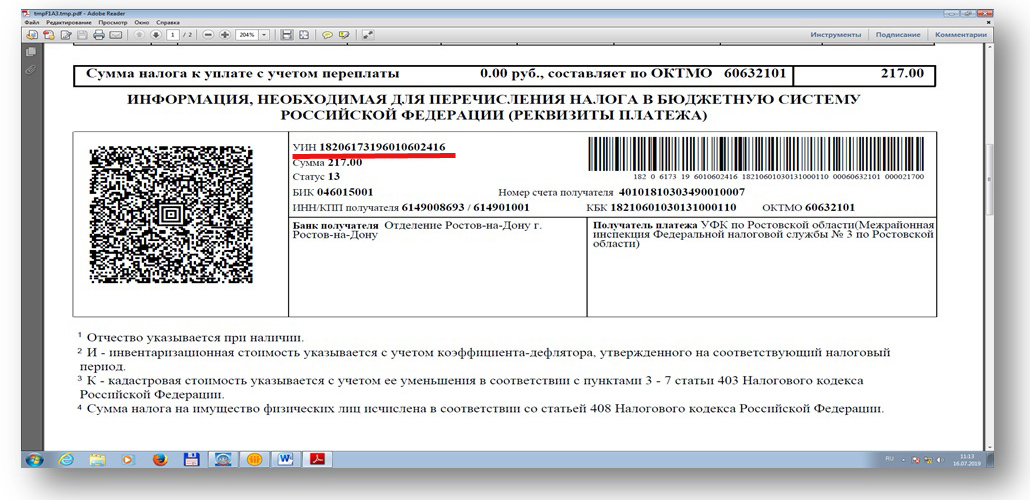Open page thumbnails panel in sidebar
1030x500 pixels.
[30, 52]
